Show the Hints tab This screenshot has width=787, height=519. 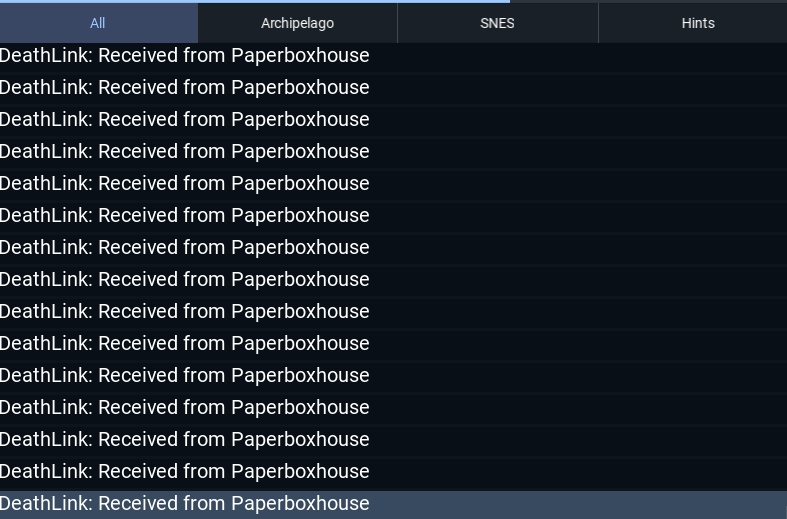pyautogui.click(x=698, y=23)
